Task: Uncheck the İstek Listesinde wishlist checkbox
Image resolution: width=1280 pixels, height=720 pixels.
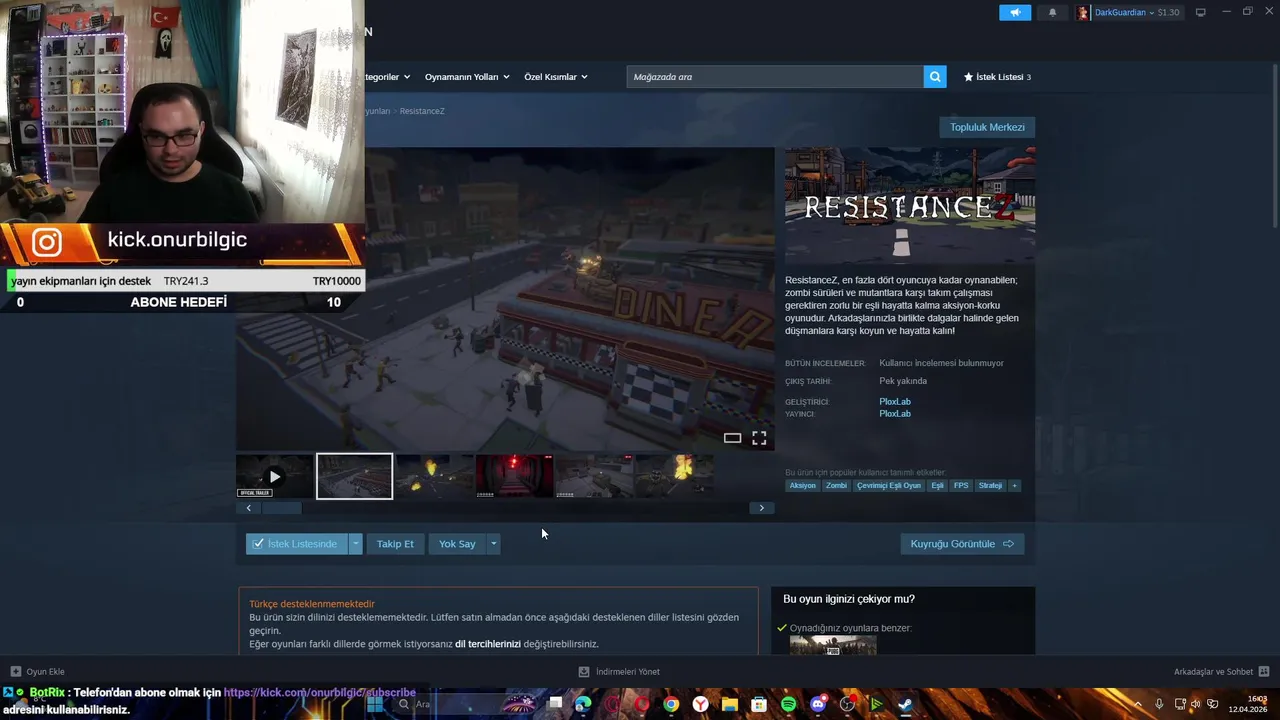Action: click(x=258, y=544)
